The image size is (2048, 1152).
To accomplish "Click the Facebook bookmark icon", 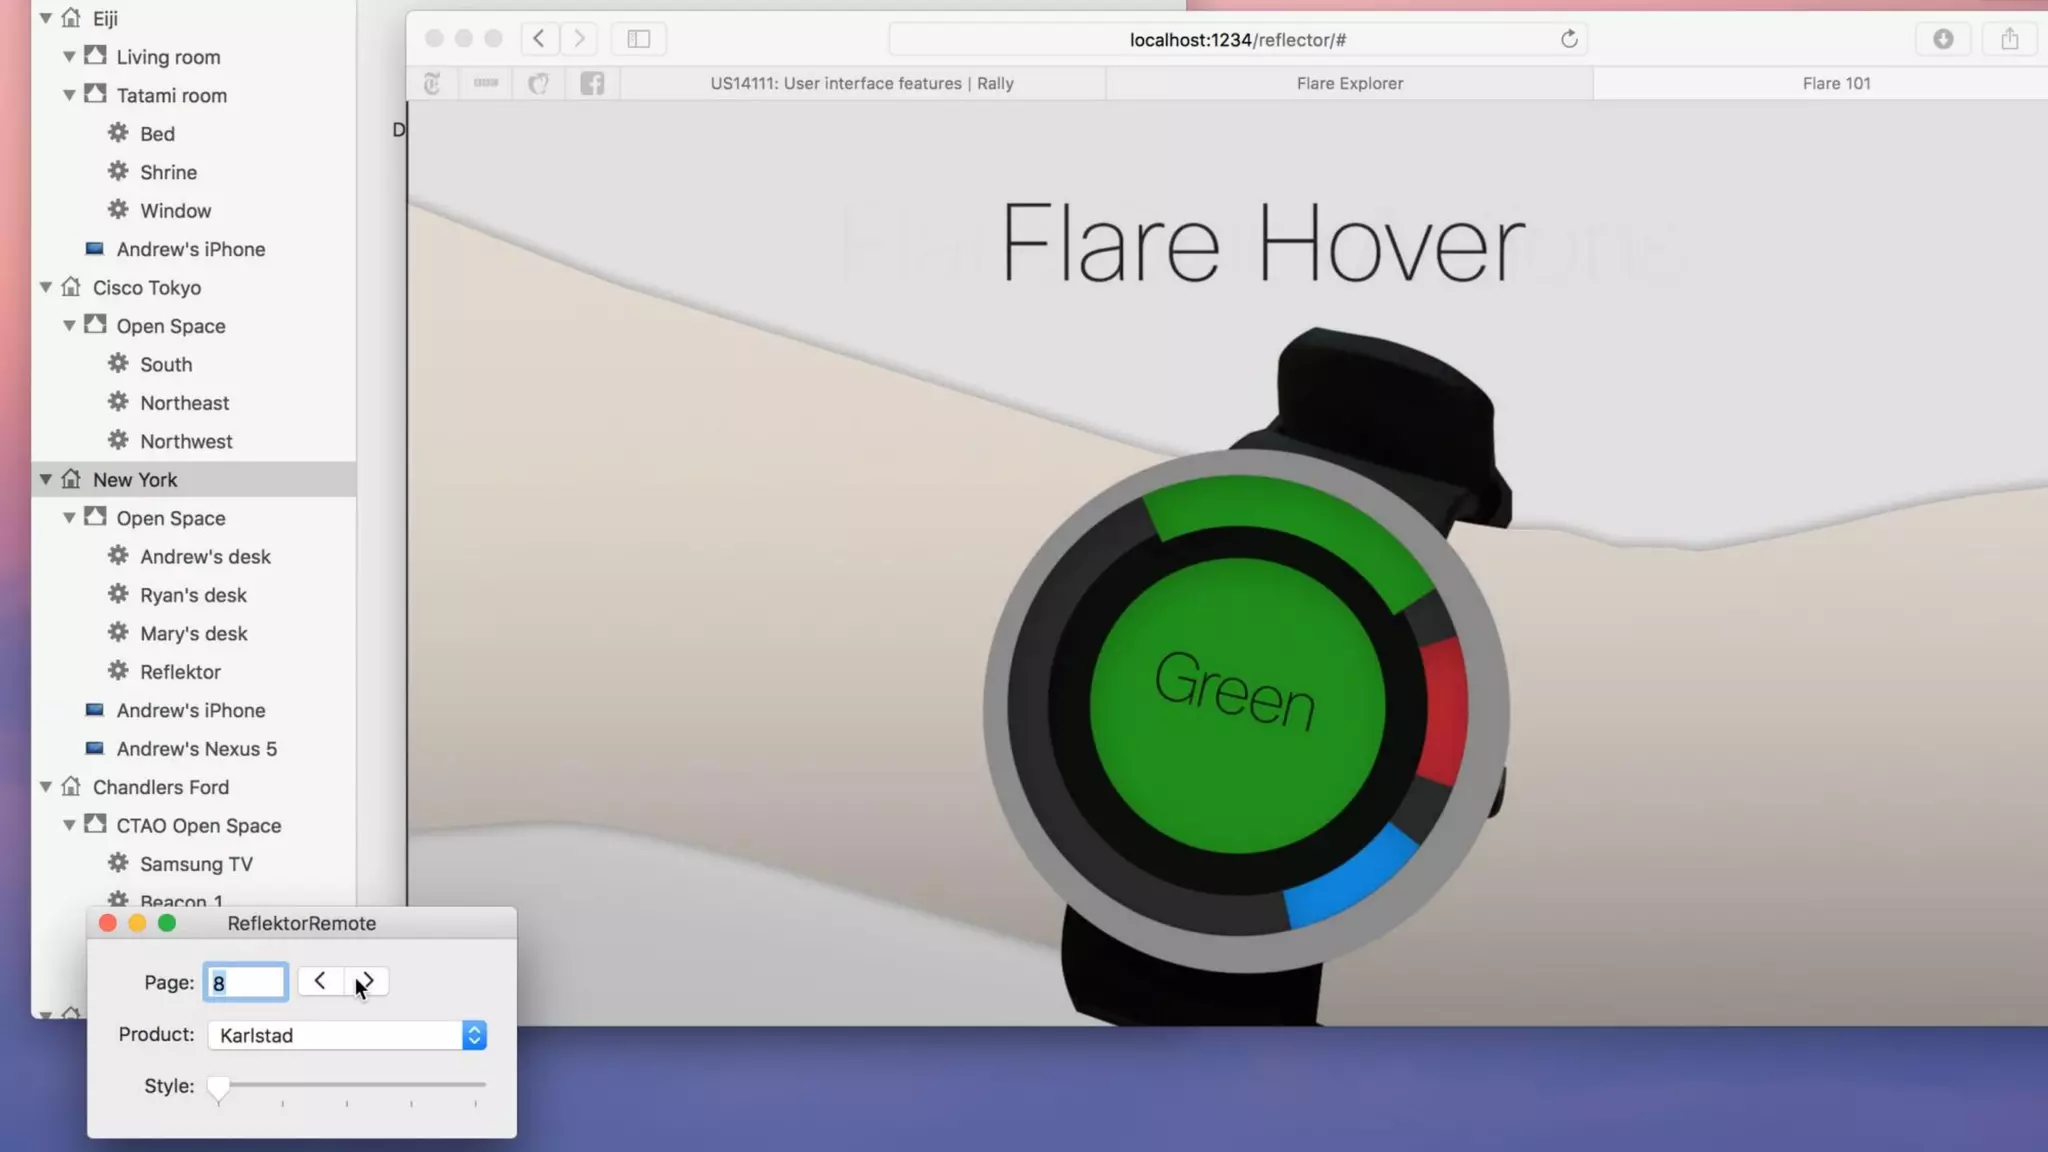I will click(x=592, y=84).
